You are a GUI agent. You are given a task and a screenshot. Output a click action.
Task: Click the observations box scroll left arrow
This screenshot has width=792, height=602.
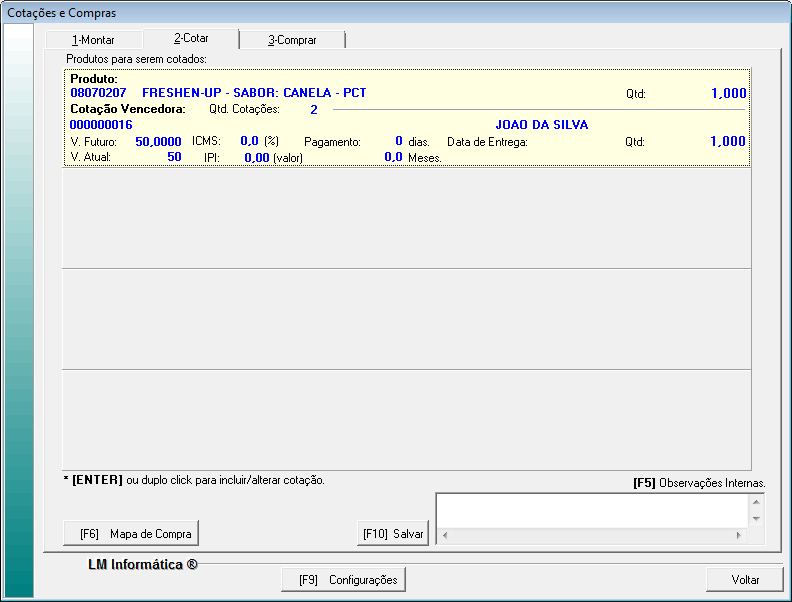[x=445, y=535]
